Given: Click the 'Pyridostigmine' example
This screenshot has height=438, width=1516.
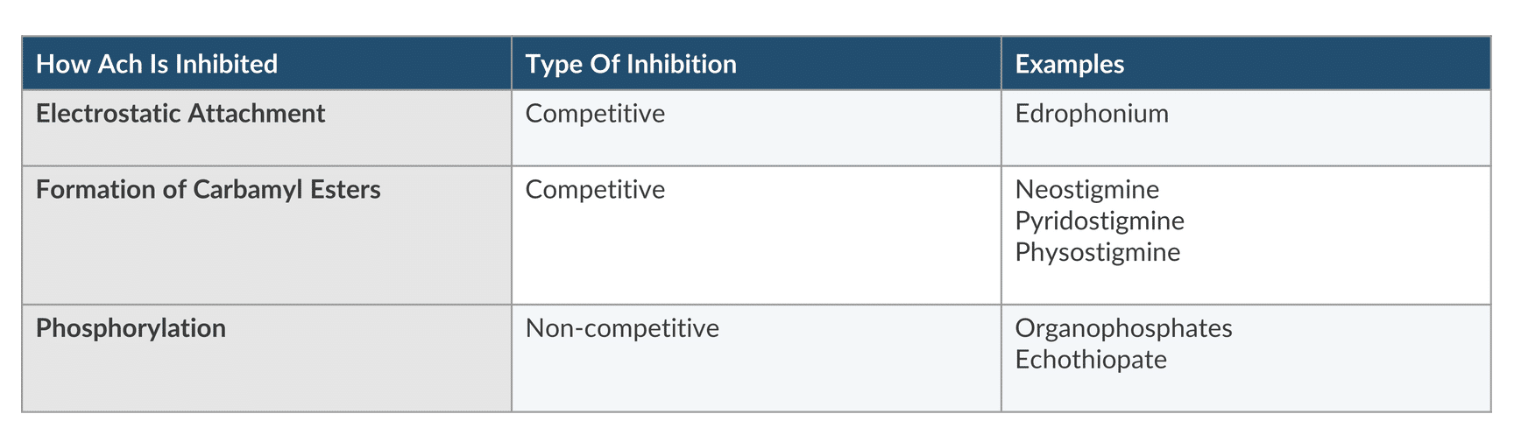Looking at the screenshot, I should [1099, 221].
